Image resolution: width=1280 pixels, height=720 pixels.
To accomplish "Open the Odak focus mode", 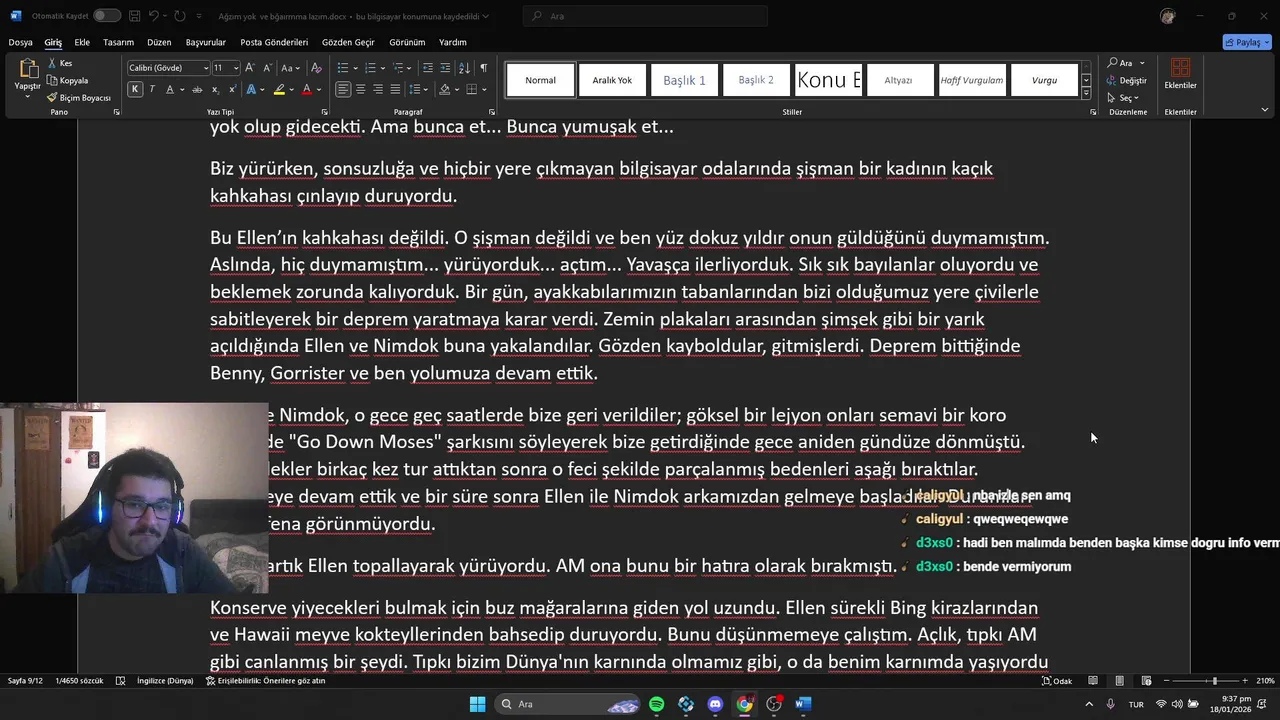I will (x=1056, y=681).
